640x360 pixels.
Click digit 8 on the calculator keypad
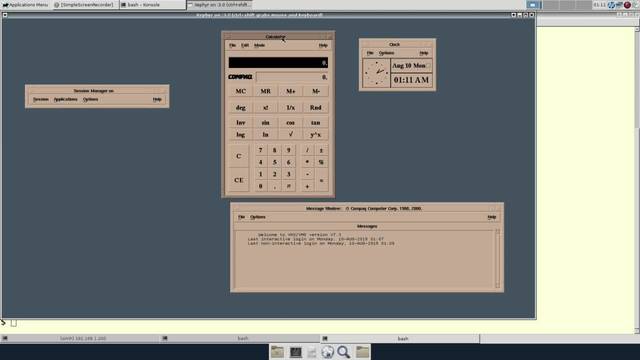pyautogui.click(x=274, y=150)
